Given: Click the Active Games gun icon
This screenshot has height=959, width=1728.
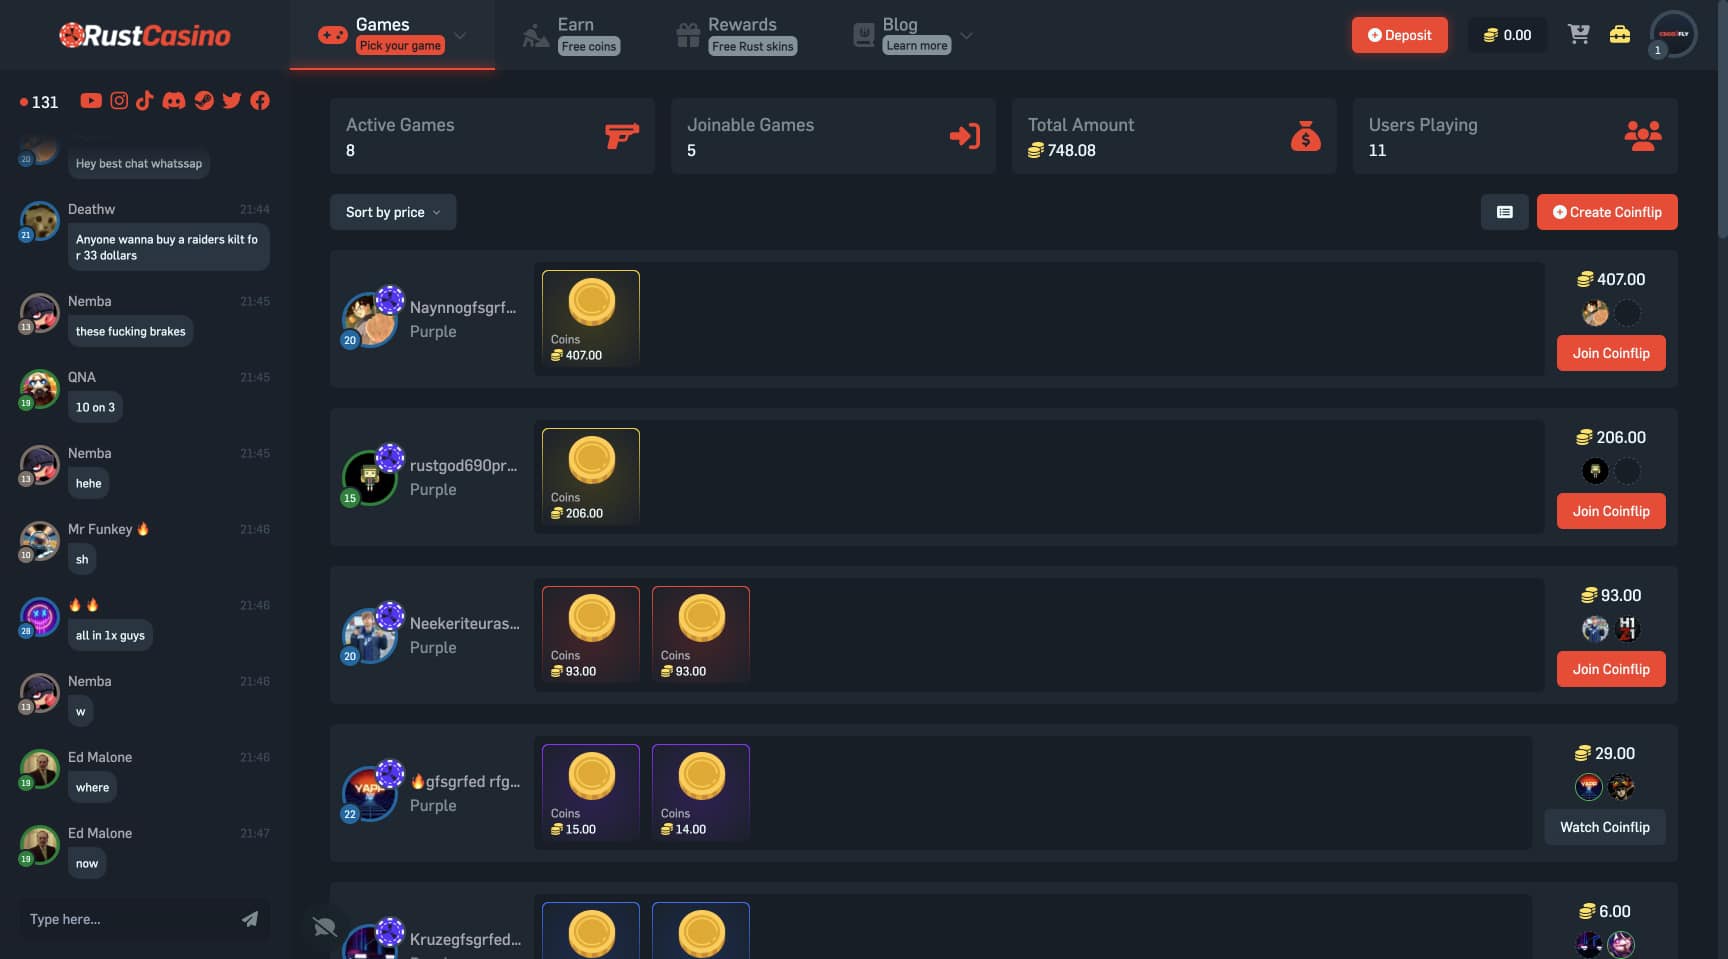Looking at the screenshot, I should click(621, 136).
